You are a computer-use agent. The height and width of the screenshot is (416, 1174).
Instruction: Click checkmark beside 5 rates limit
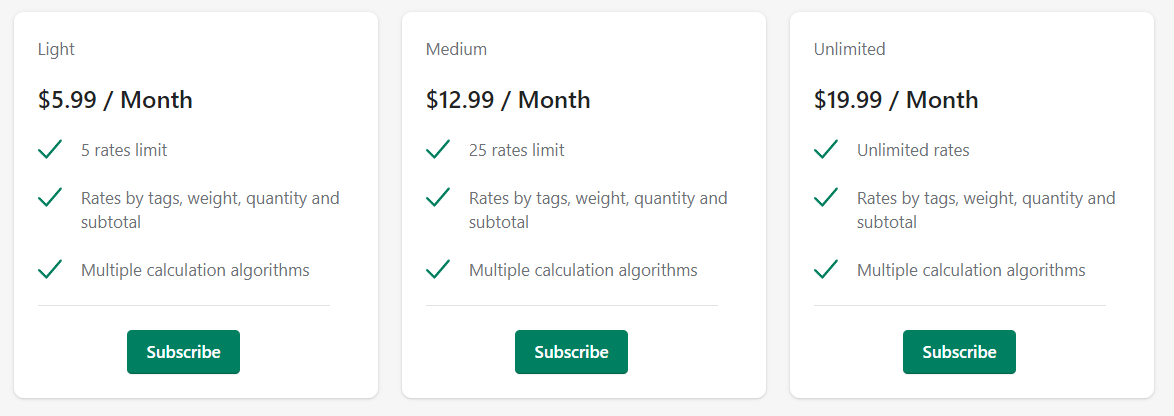click(x=49, y=150)
